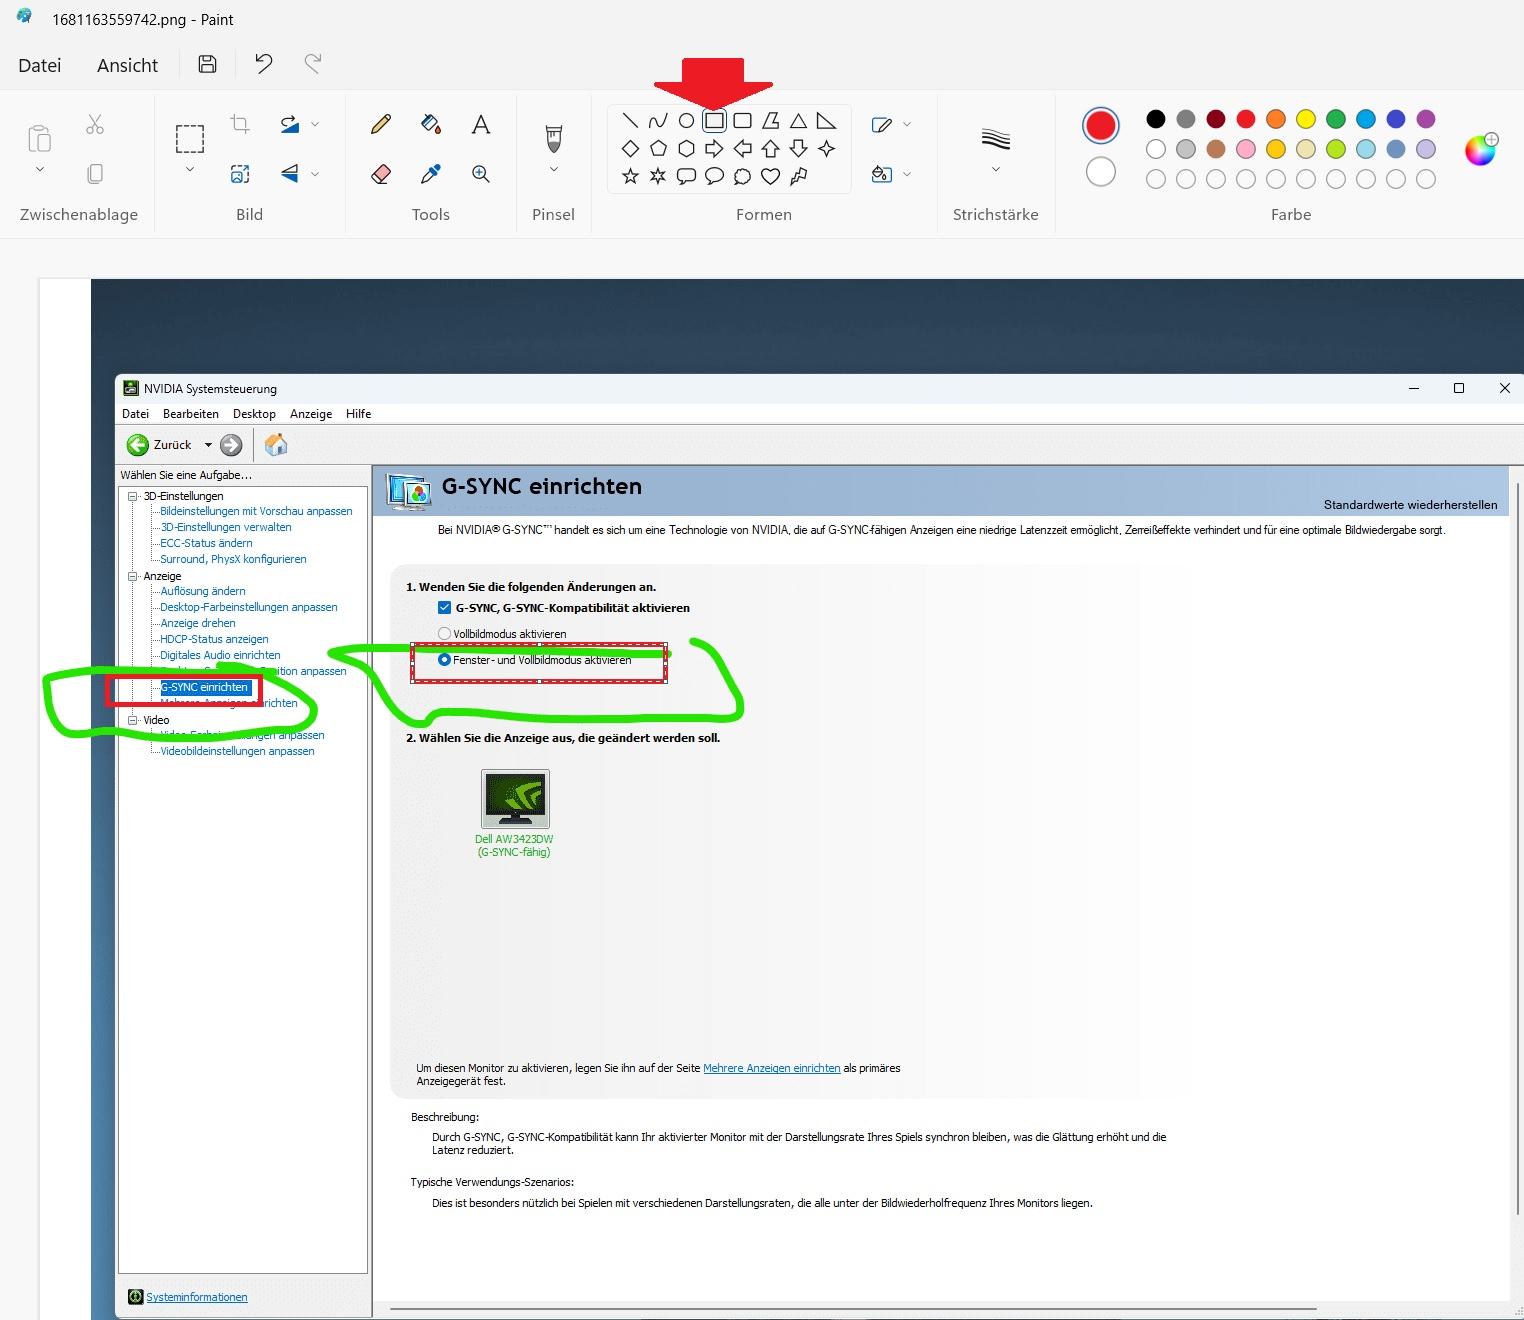Image resolution: width=1524 pixels, height=1320 pixels.
Task: Pick the right arrow shape
Action: tap(714, 149)
